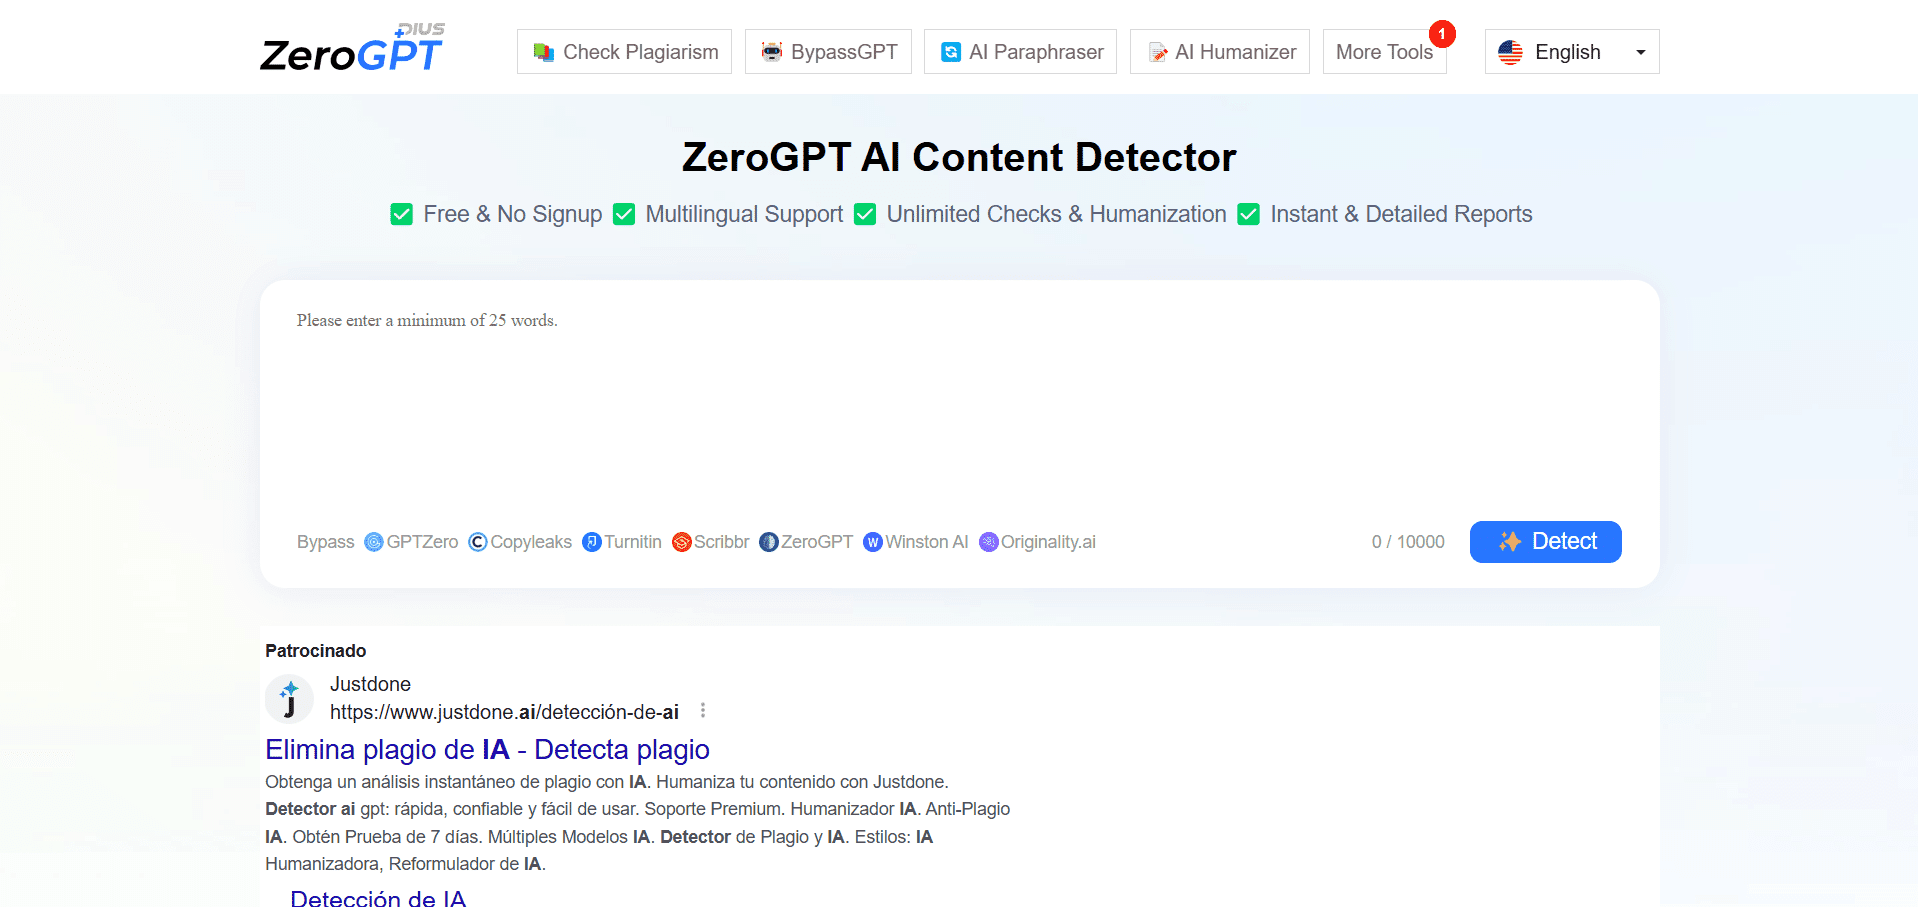Open the AI Humanizer menu item
The width and height of the screenshot is (1918, 907).
[x=1219, y=51]
